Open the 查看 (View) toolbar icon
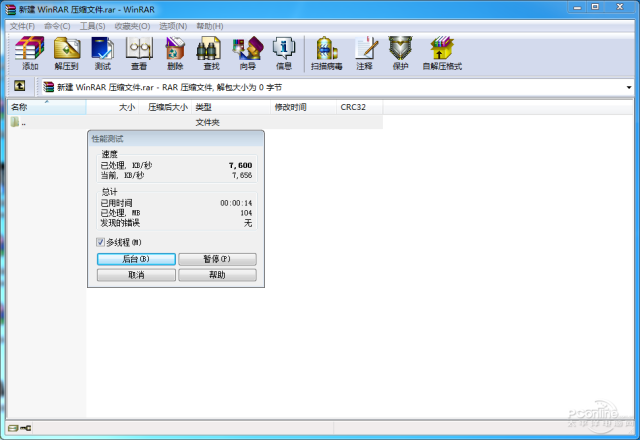This screenshot has width=640, height=440. pos(138,52)
